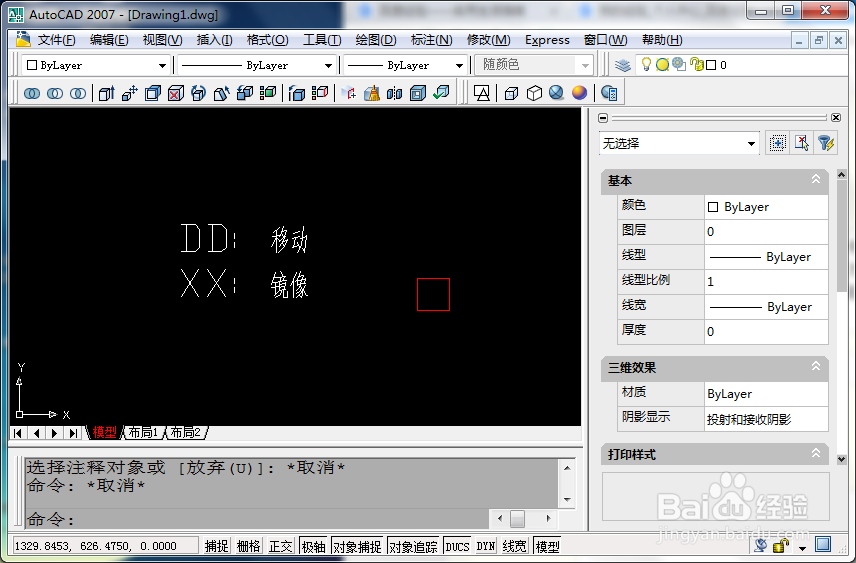Choose the Conceptual visual style orange sphere

580,93
